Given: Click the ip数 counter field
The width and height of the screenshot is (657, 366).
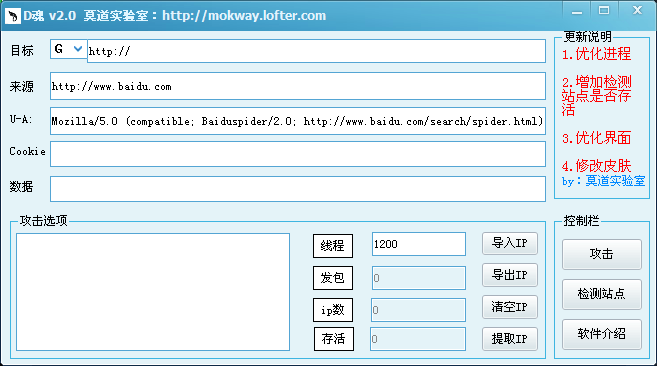Looking at the screenshot, I should [418, 310].
